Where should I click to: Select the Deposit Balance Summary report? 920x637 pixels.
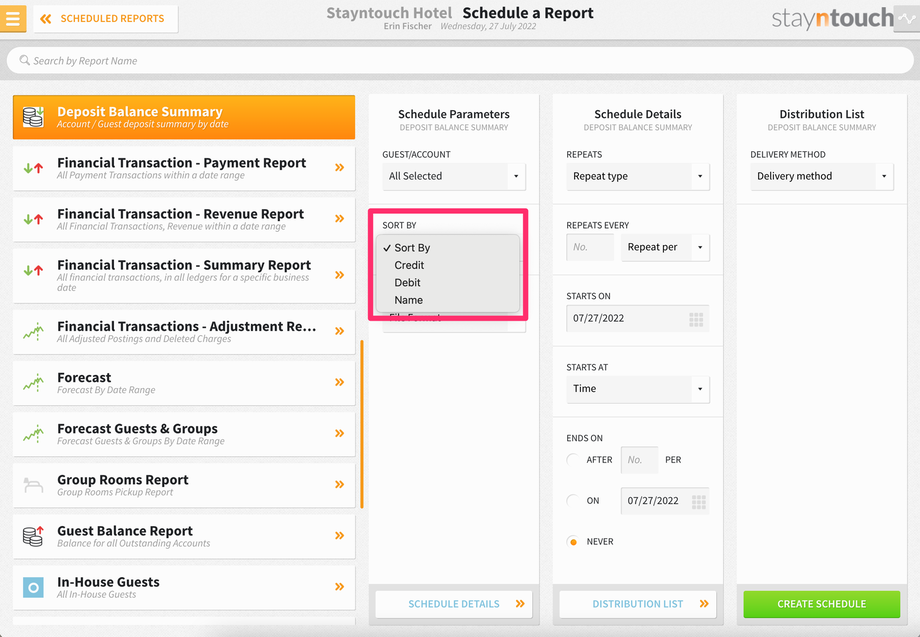point(184,117)
